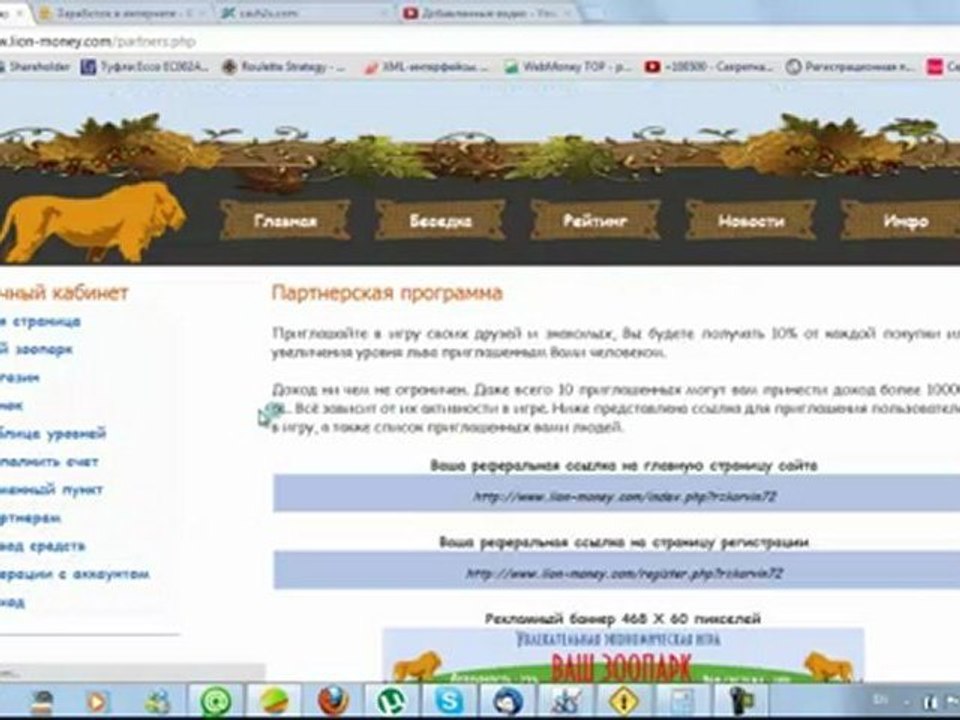This screenshot has height=720, width=960.
Task: Click the Facebook-style icon of Туфли Ecco bookmark
Action: point(88,66)
